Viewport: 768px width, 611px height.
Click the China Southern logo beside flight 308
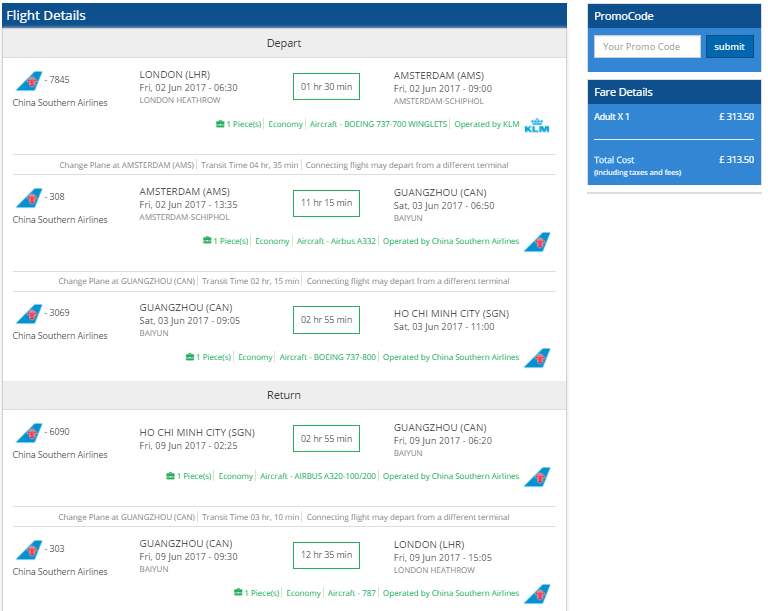coord(29,198)
